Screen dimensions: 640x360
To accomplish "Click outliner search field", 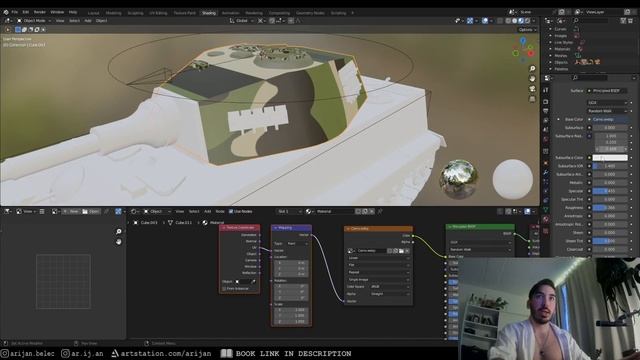I will tap(591, 20).
